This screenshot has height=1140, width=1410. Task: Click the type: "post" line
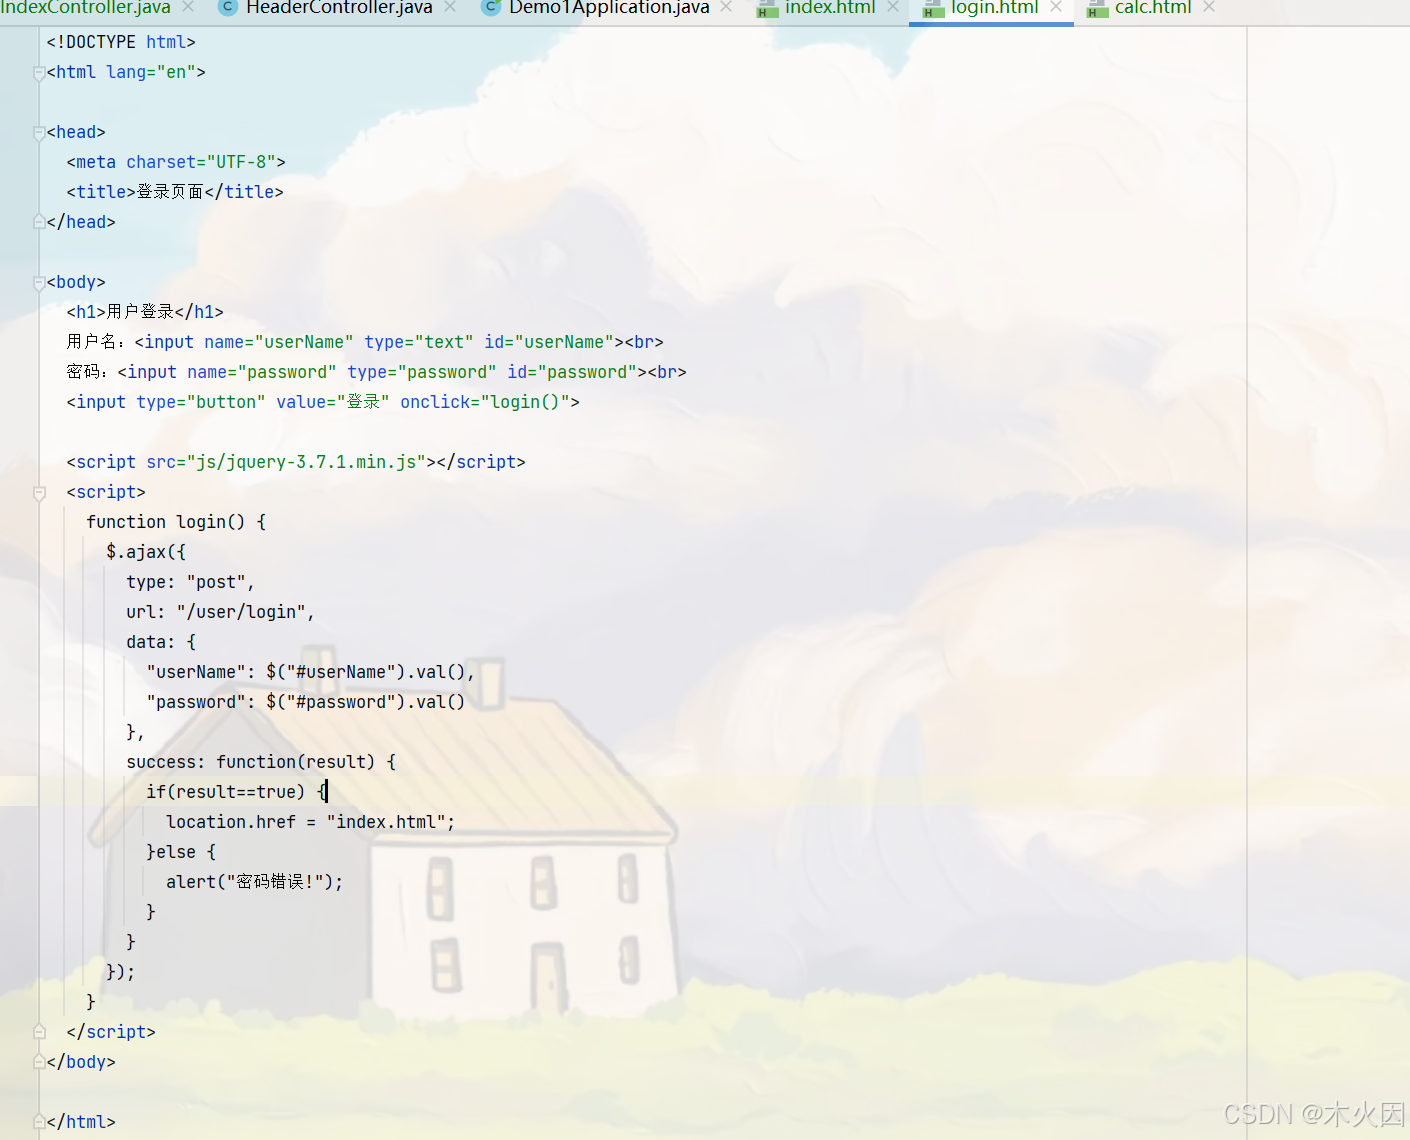(190, 582)
